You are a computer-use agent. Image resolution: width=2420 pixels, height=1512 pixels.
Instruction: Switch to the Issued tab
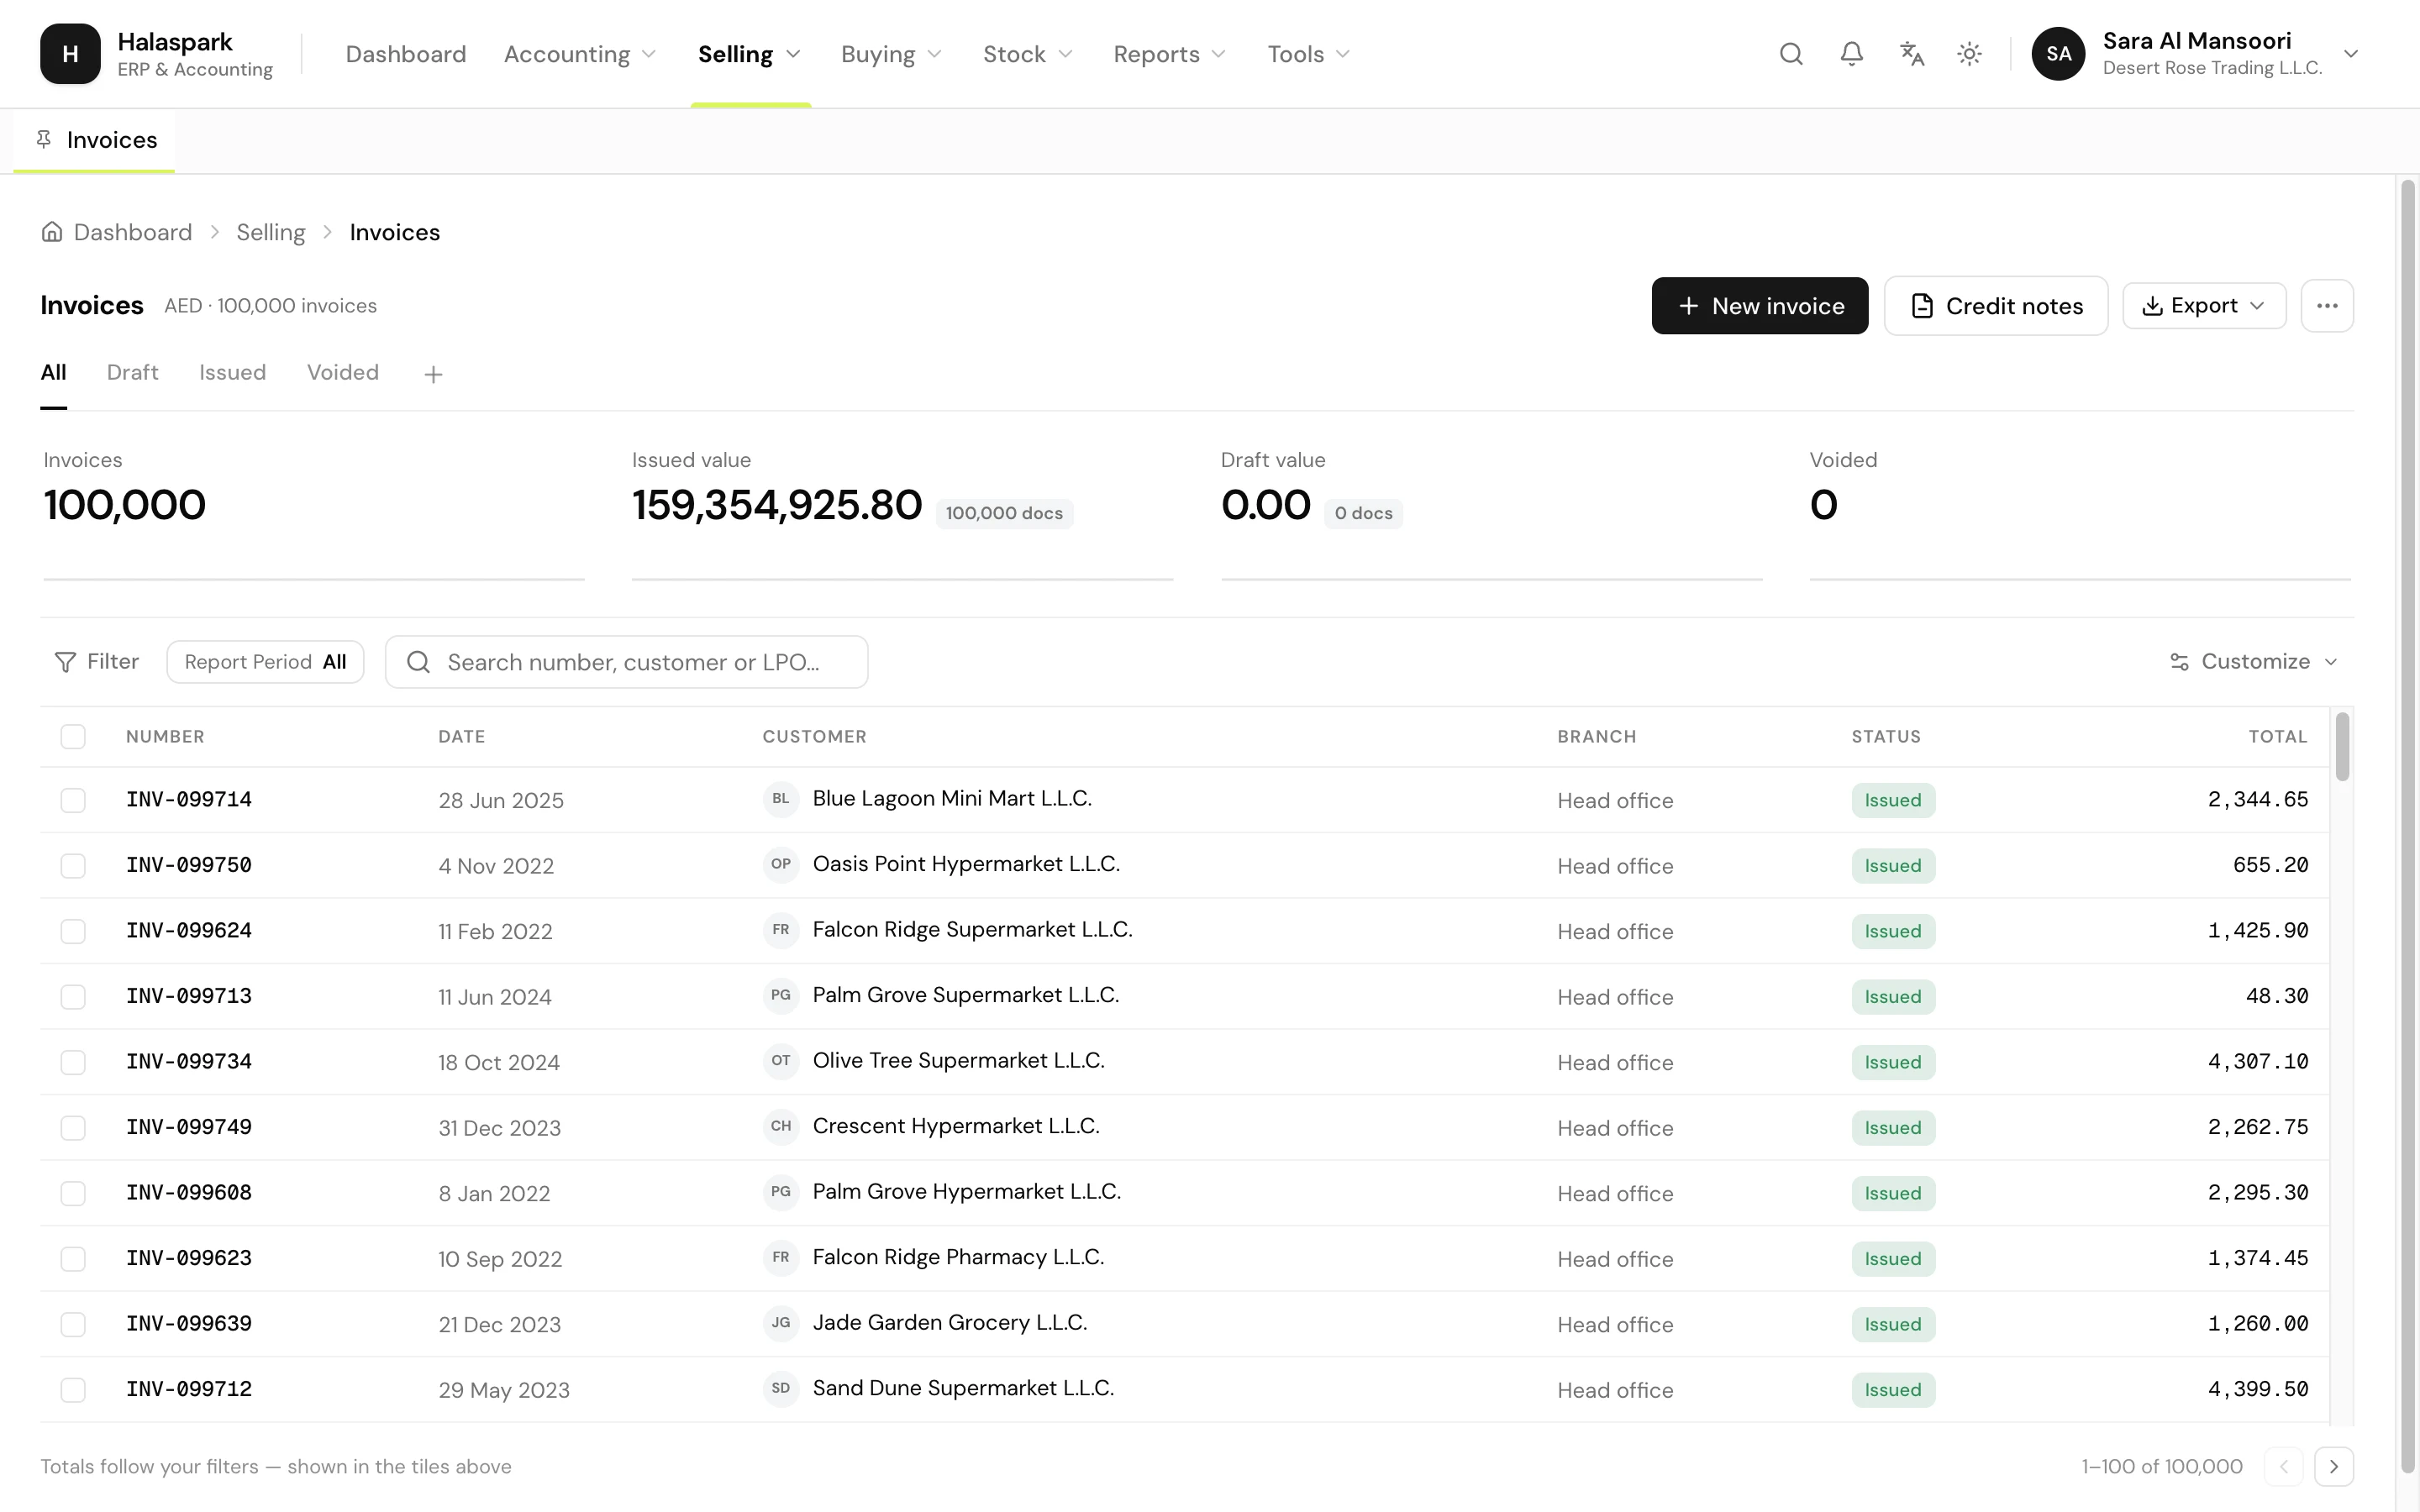[x=232, y=373]
